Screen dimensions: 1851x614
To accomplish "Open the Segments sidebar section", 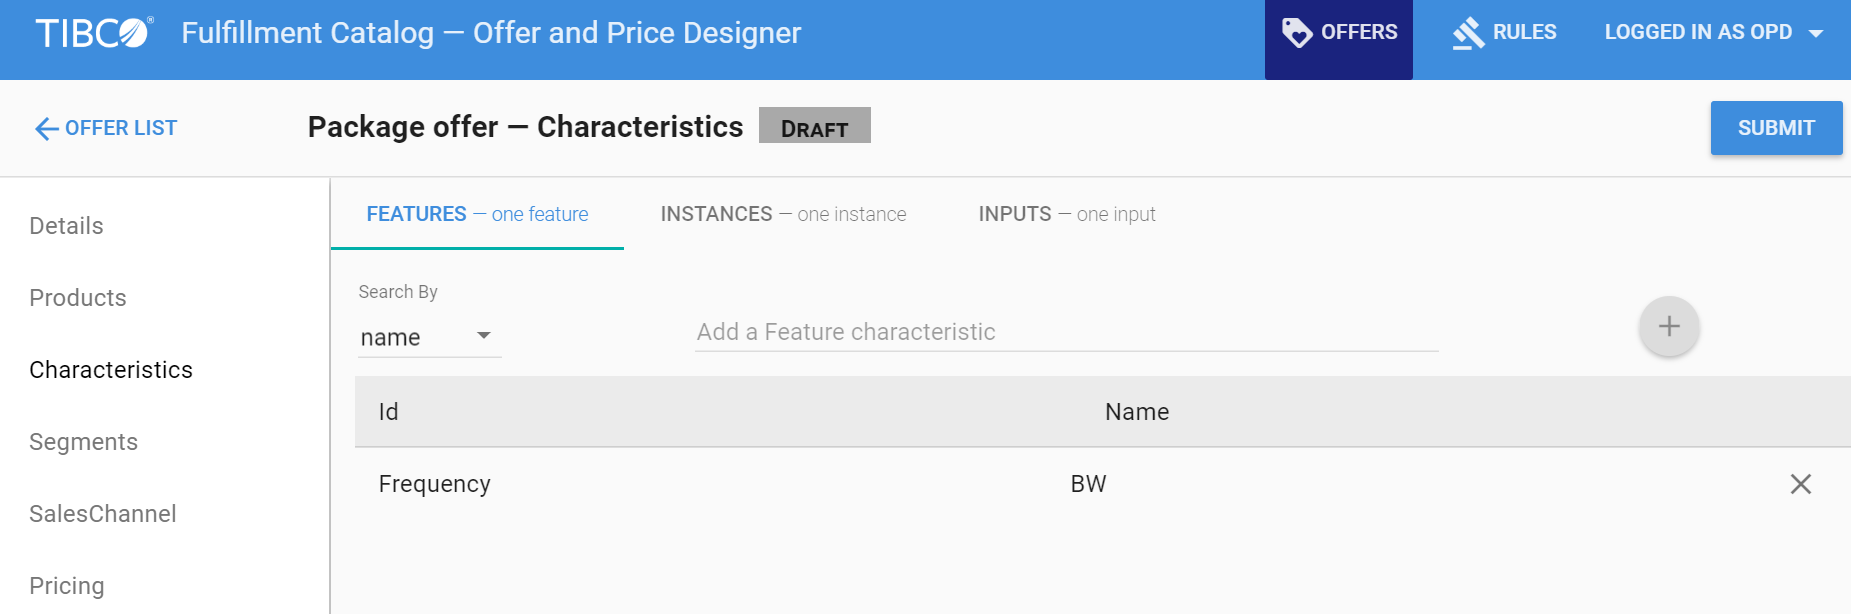I will point(84,442).
